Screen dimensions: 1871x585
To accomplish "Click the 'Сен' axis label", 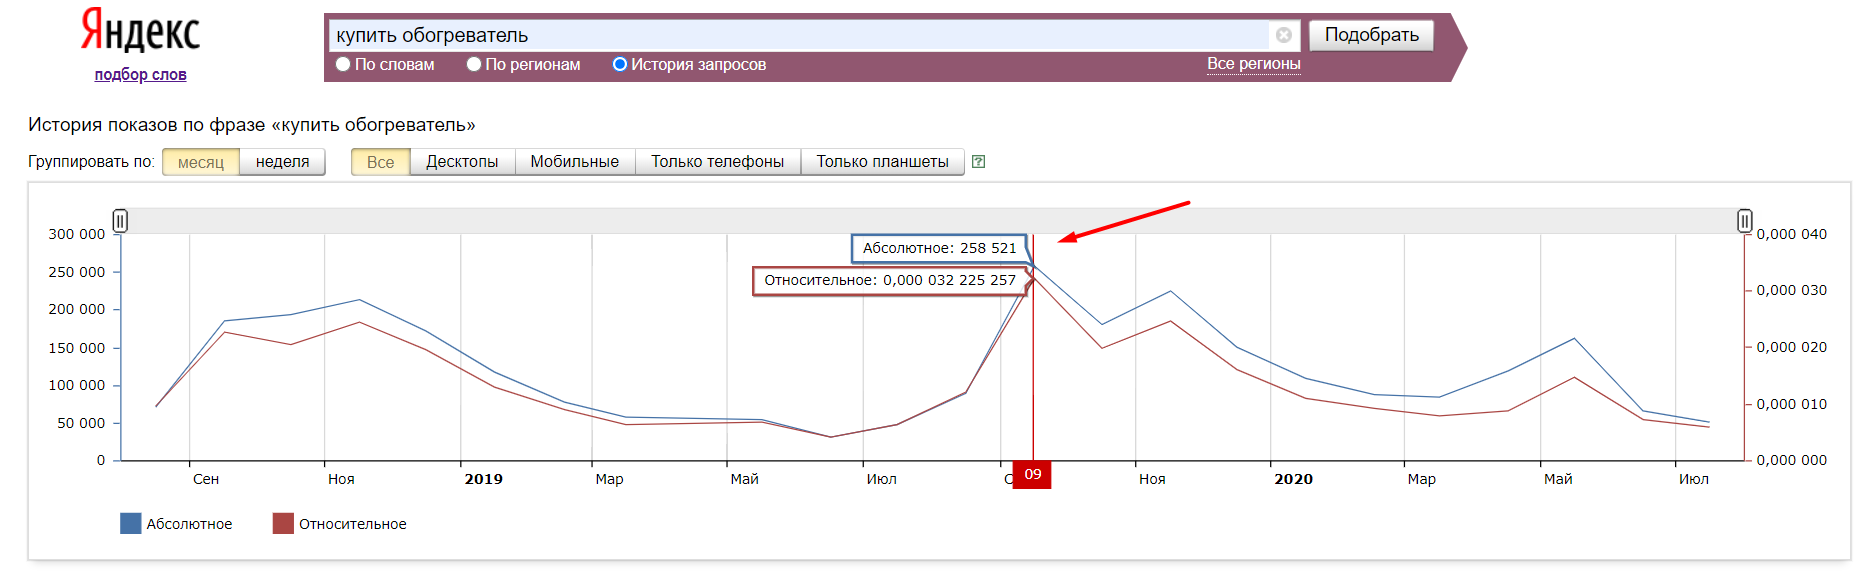I will (x=205, y=479).
